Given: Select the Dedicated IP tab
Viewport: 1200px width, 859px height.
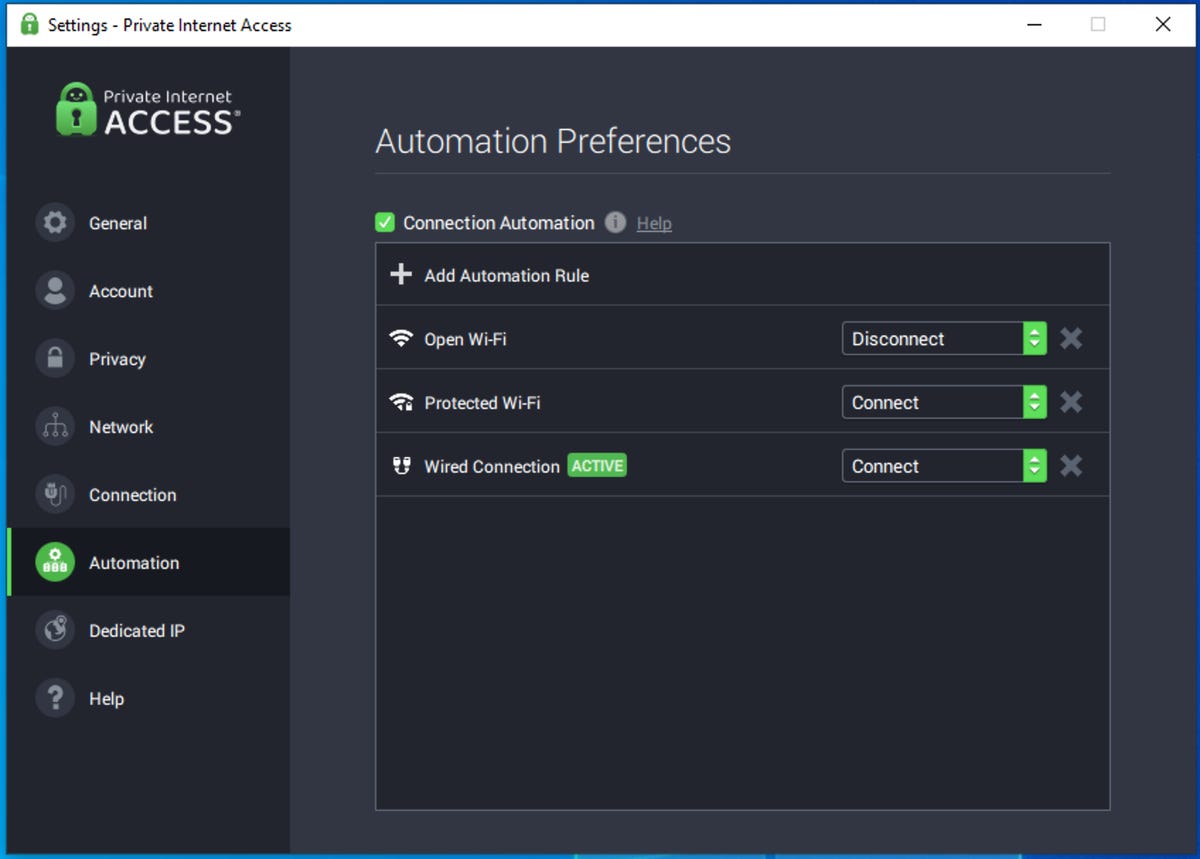Looking at the screenshot, I should coord(148,631).
